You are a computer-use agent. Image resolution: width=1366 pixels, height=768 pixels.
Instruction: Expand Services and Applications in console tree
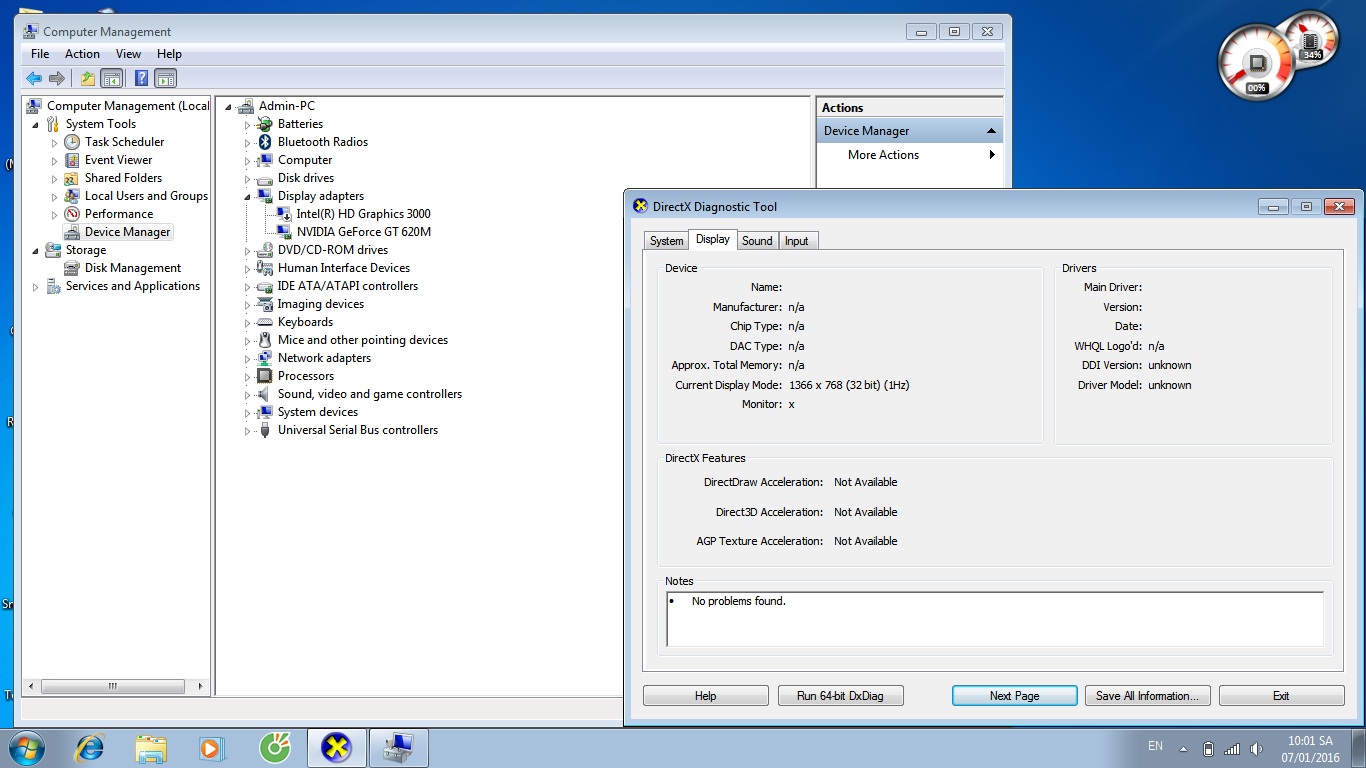[x=36, y=287]
